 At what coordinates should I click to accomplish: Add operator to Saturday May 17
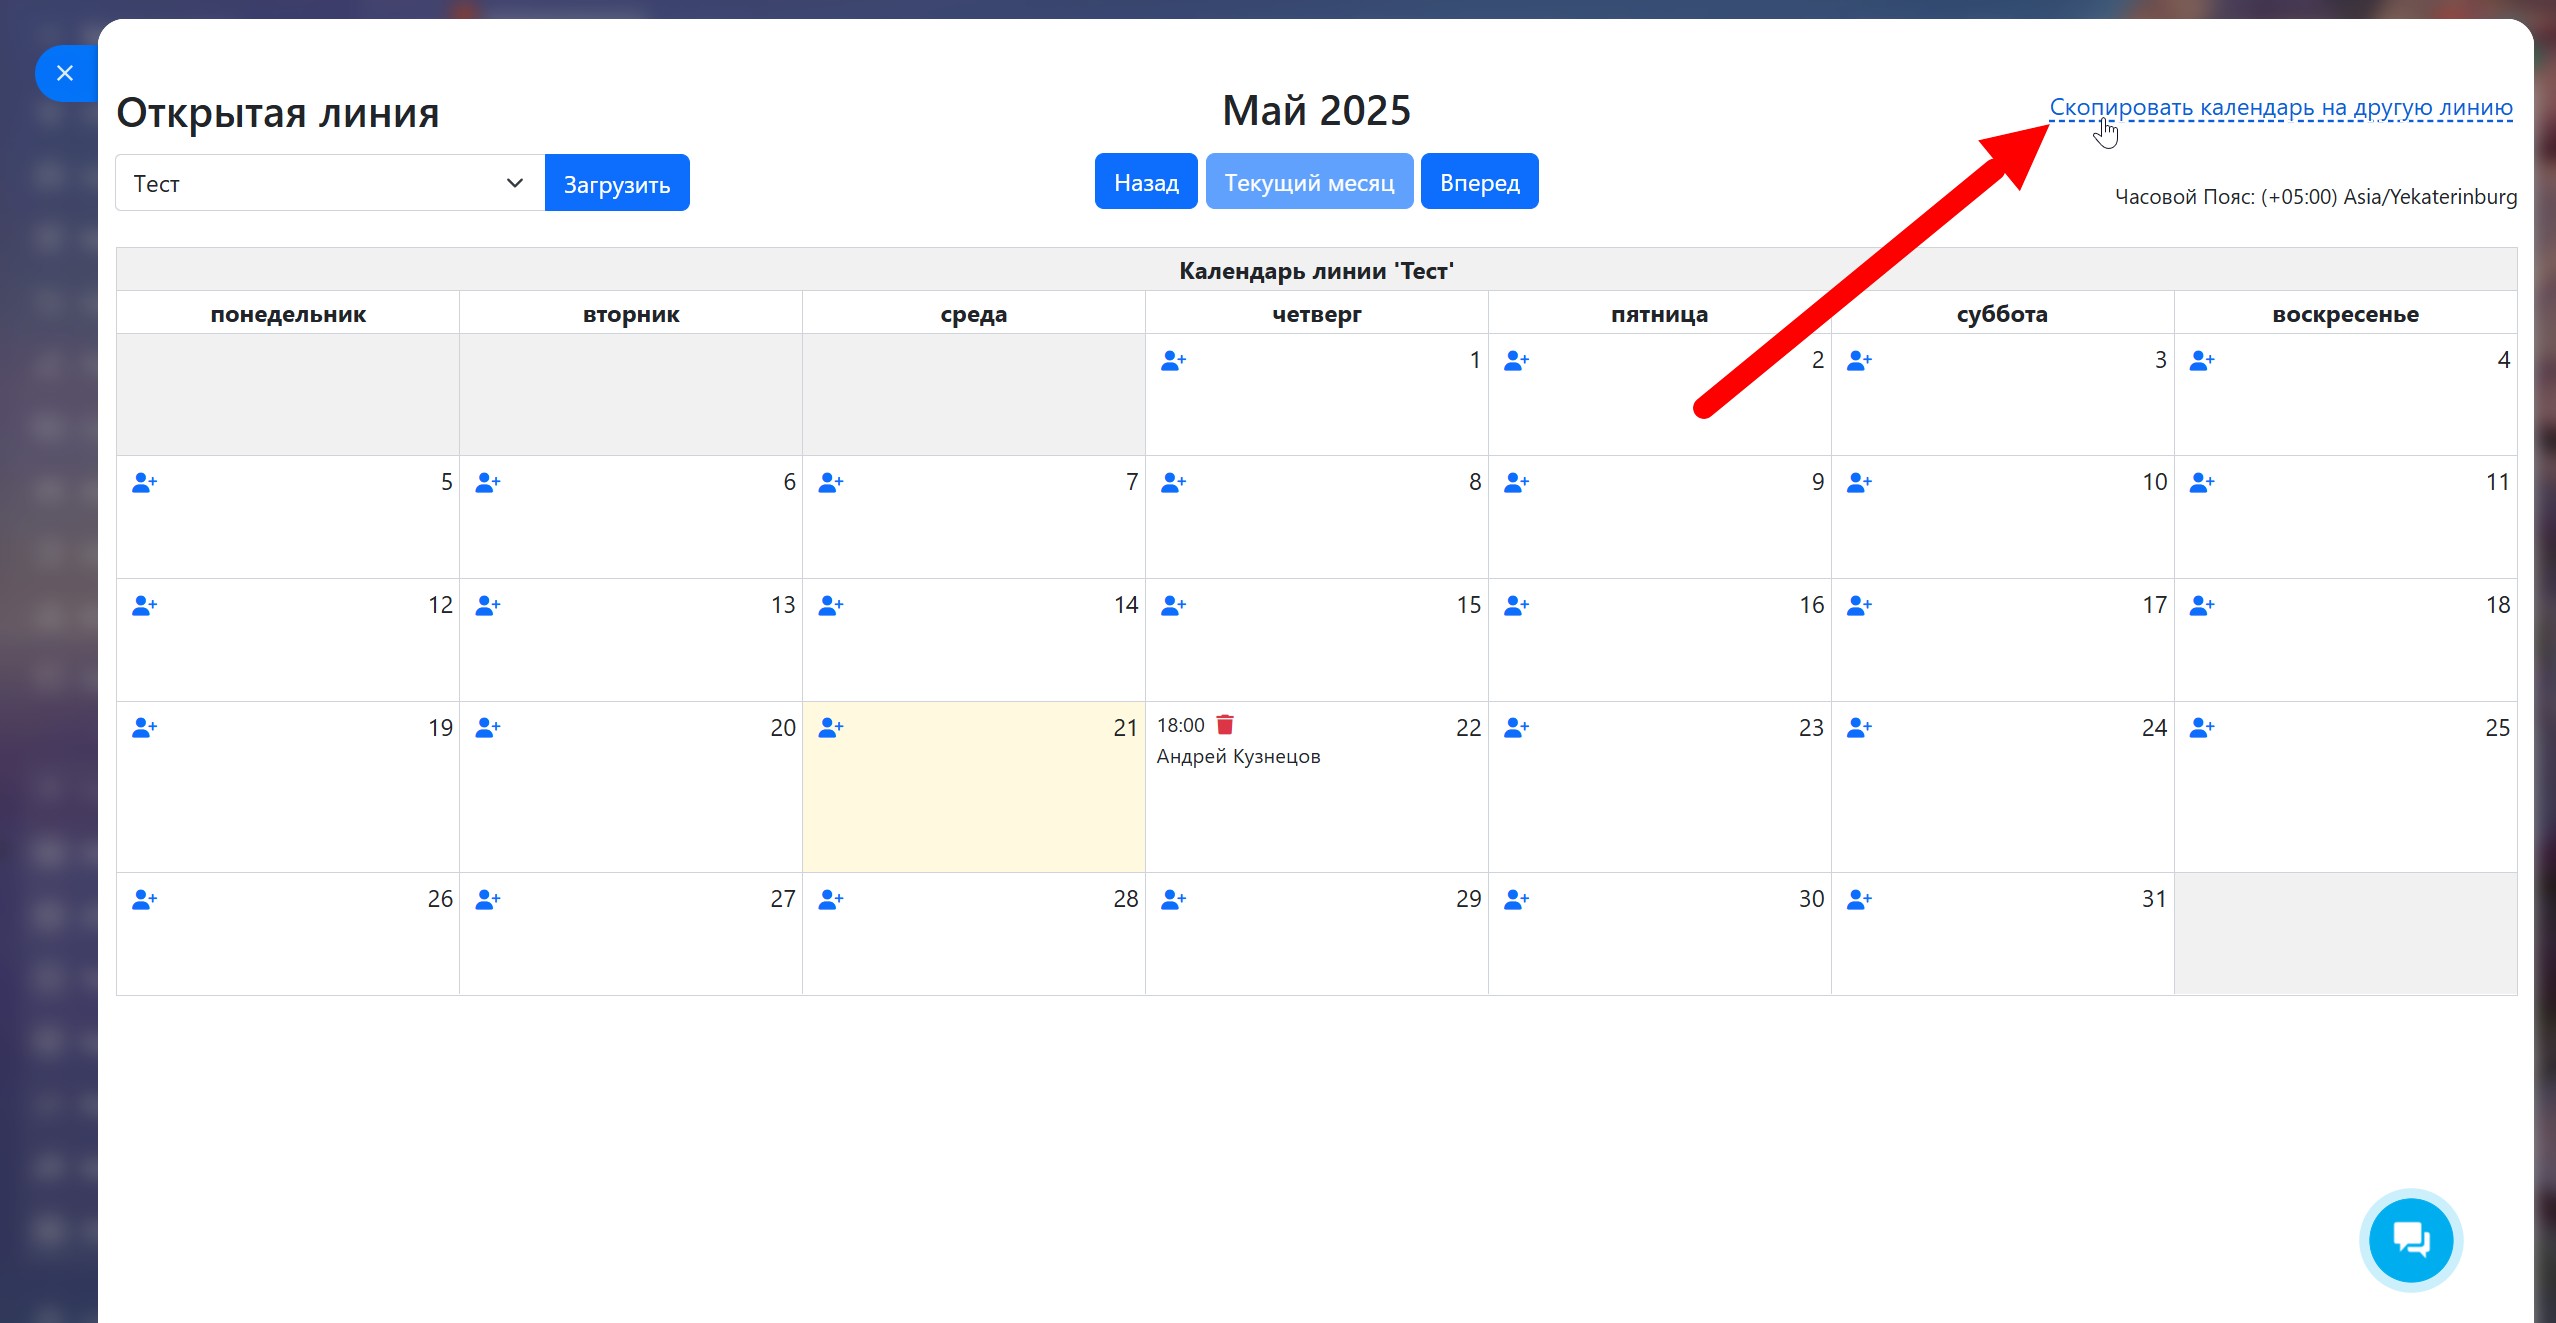tap(1859, 606)
